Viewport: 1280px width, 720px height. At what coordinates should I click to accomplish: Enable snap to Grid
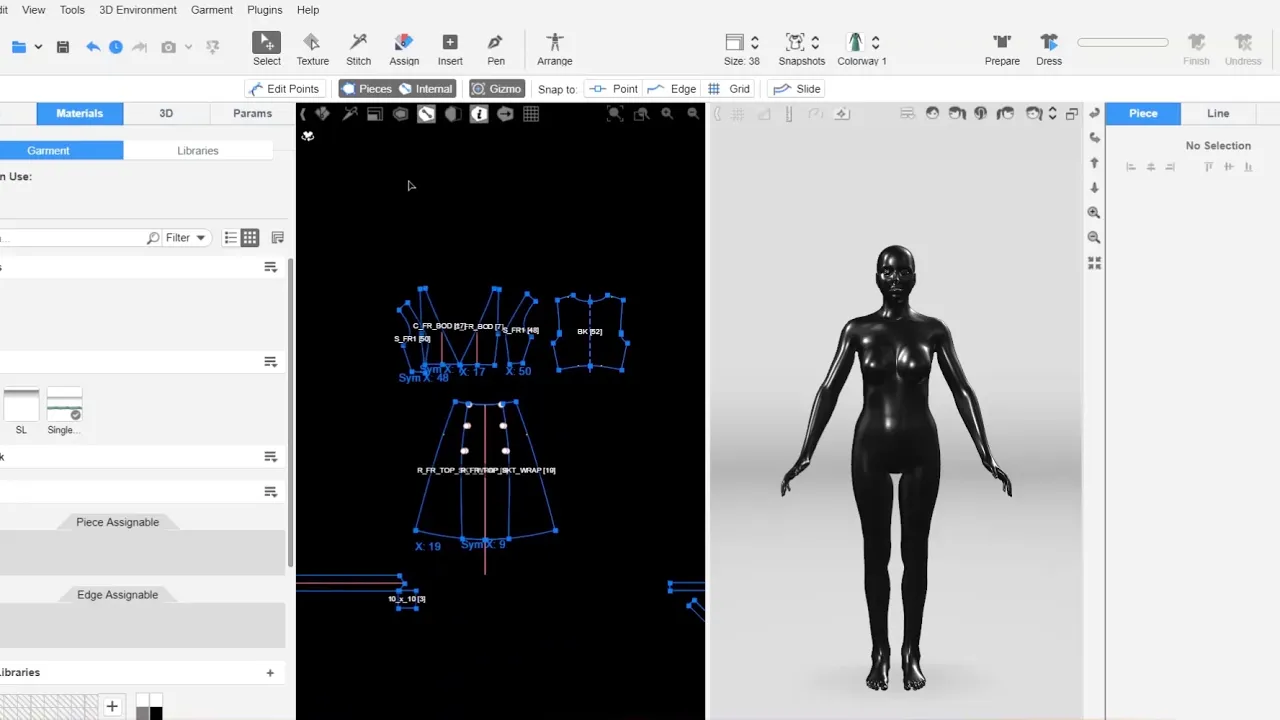coord(729,89)
